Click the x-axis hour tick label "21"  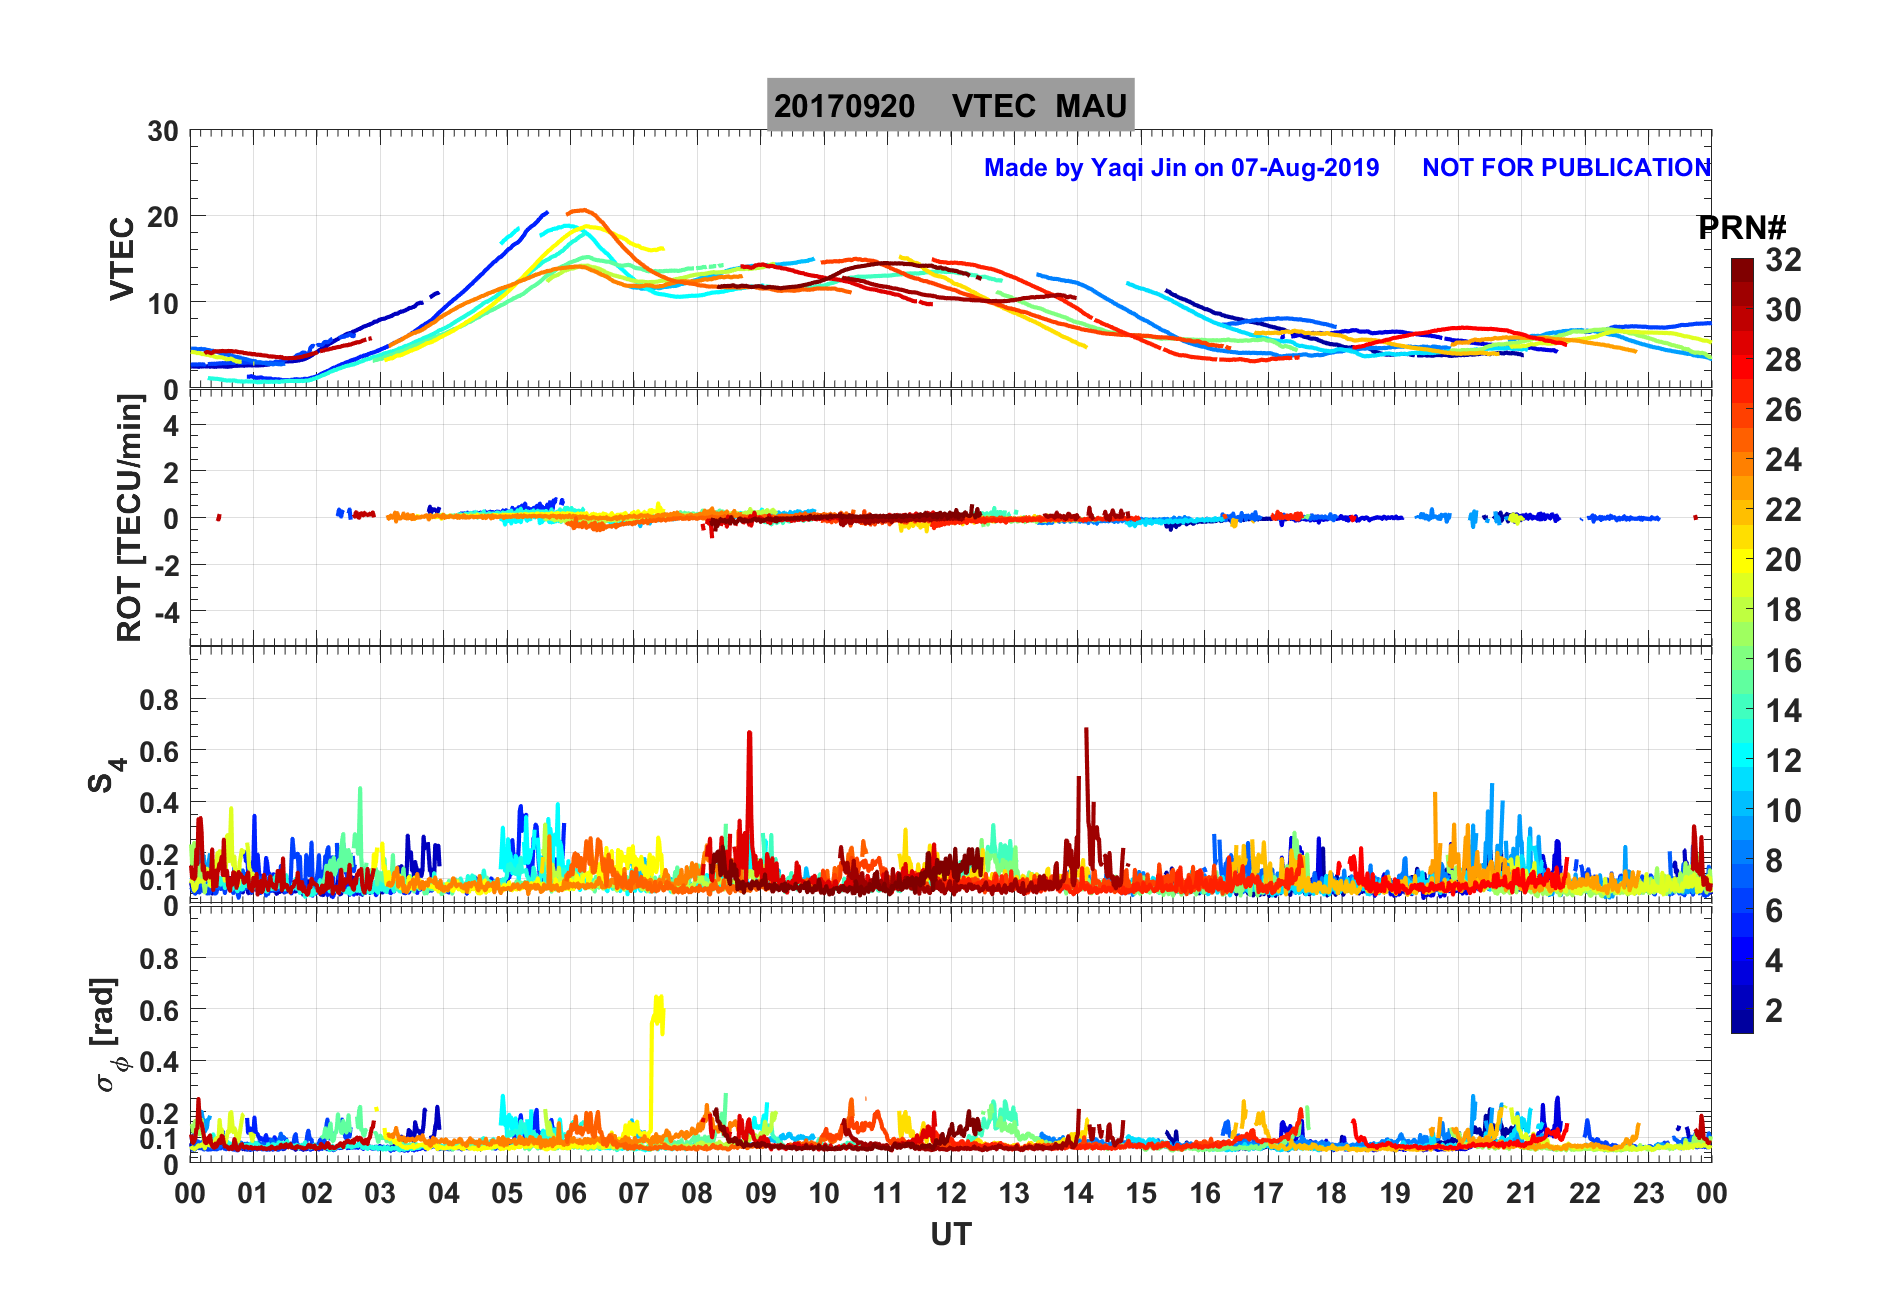(1521, 1193)
